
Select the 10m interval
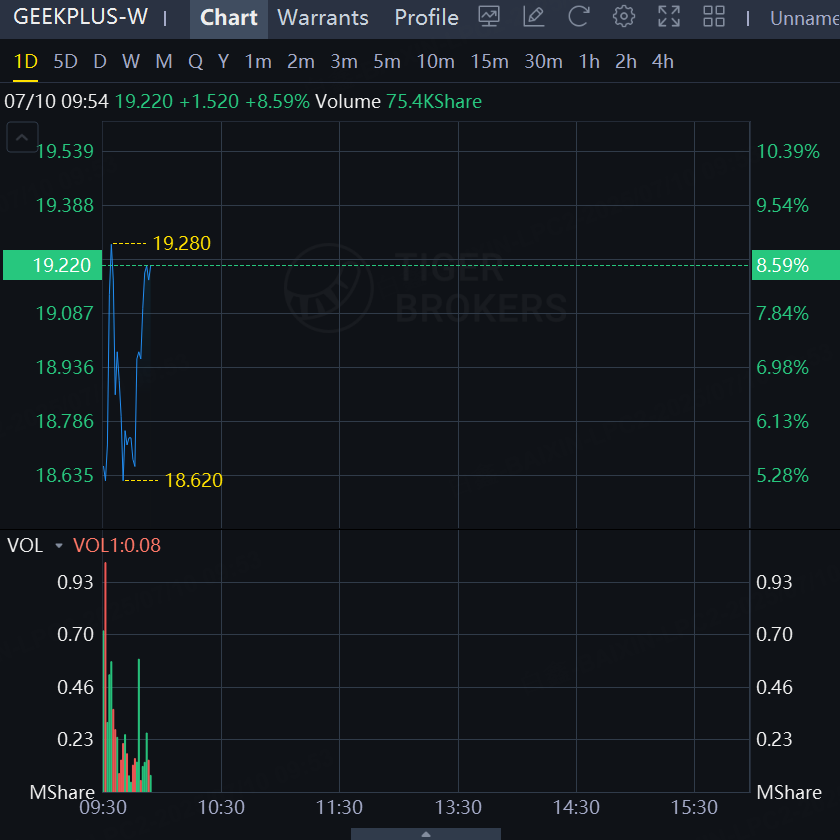click(436, 62)
